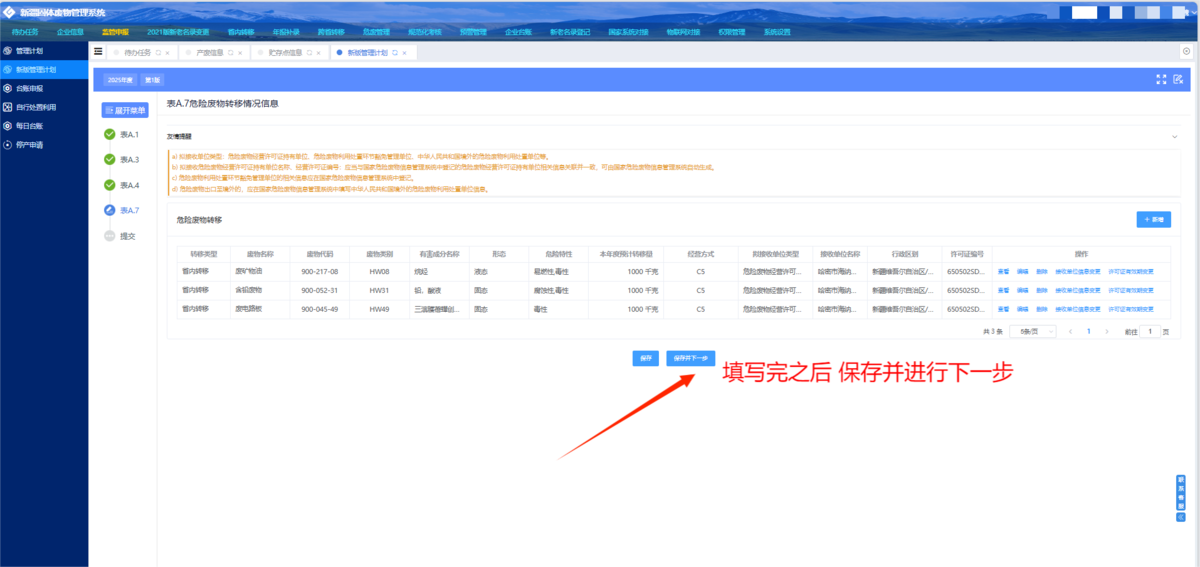Click the 每日台账 sidebar icon
The width and height of the screenshot is (1200, 567).
point(8,126)
